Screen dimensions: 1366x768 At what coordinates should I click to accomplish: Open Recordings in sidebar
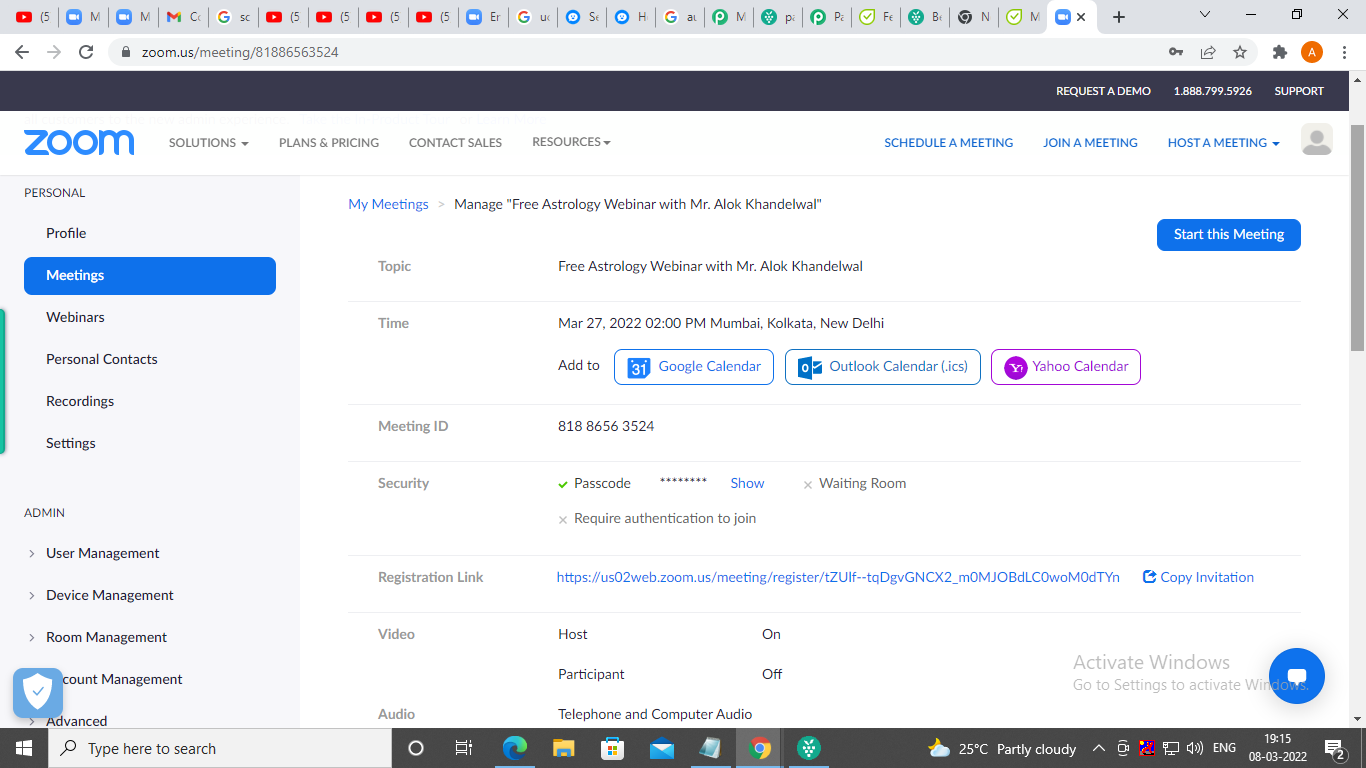(80, 401)
